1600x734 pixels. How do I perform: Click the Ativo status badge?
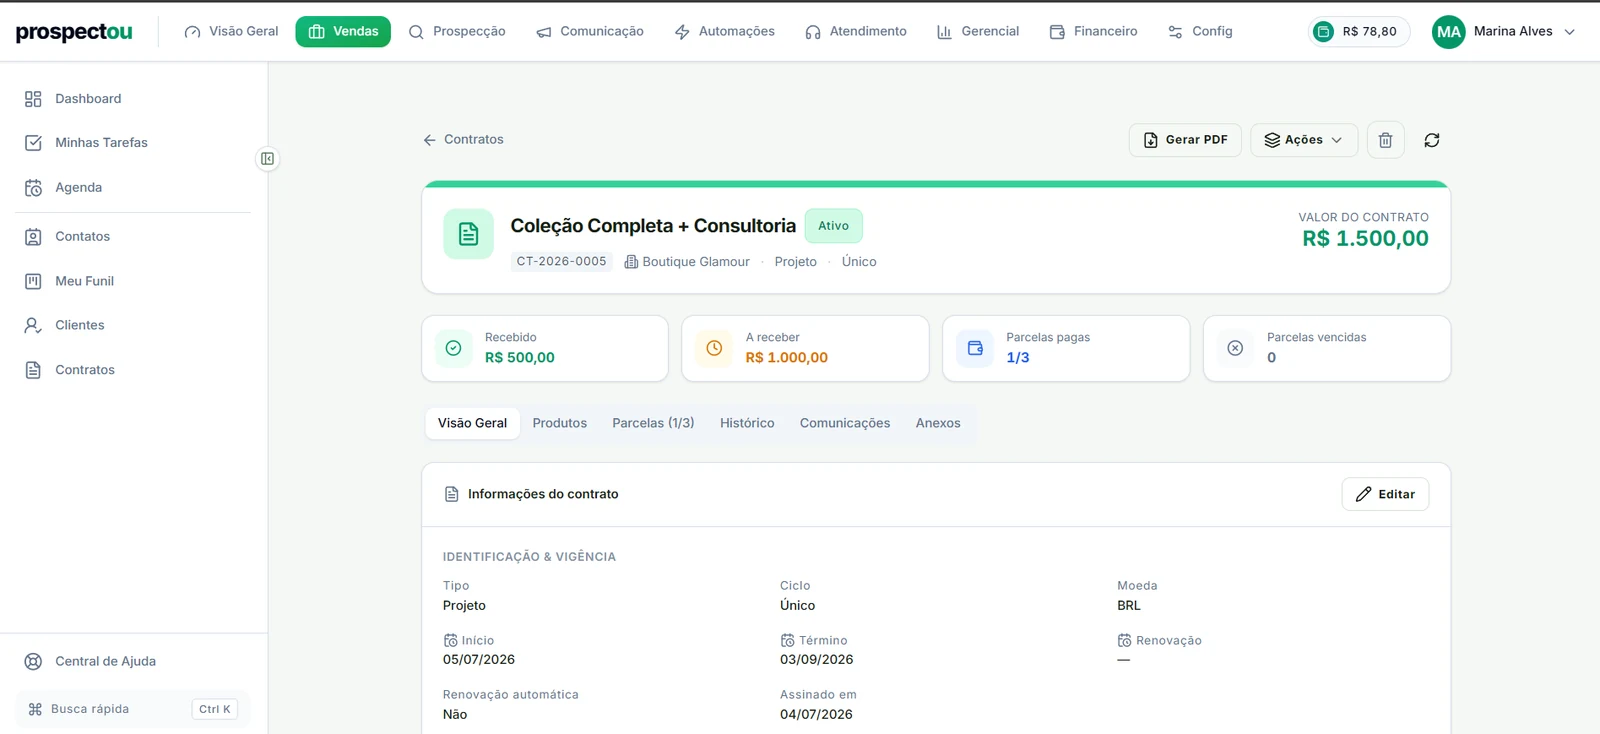point(833,226)
